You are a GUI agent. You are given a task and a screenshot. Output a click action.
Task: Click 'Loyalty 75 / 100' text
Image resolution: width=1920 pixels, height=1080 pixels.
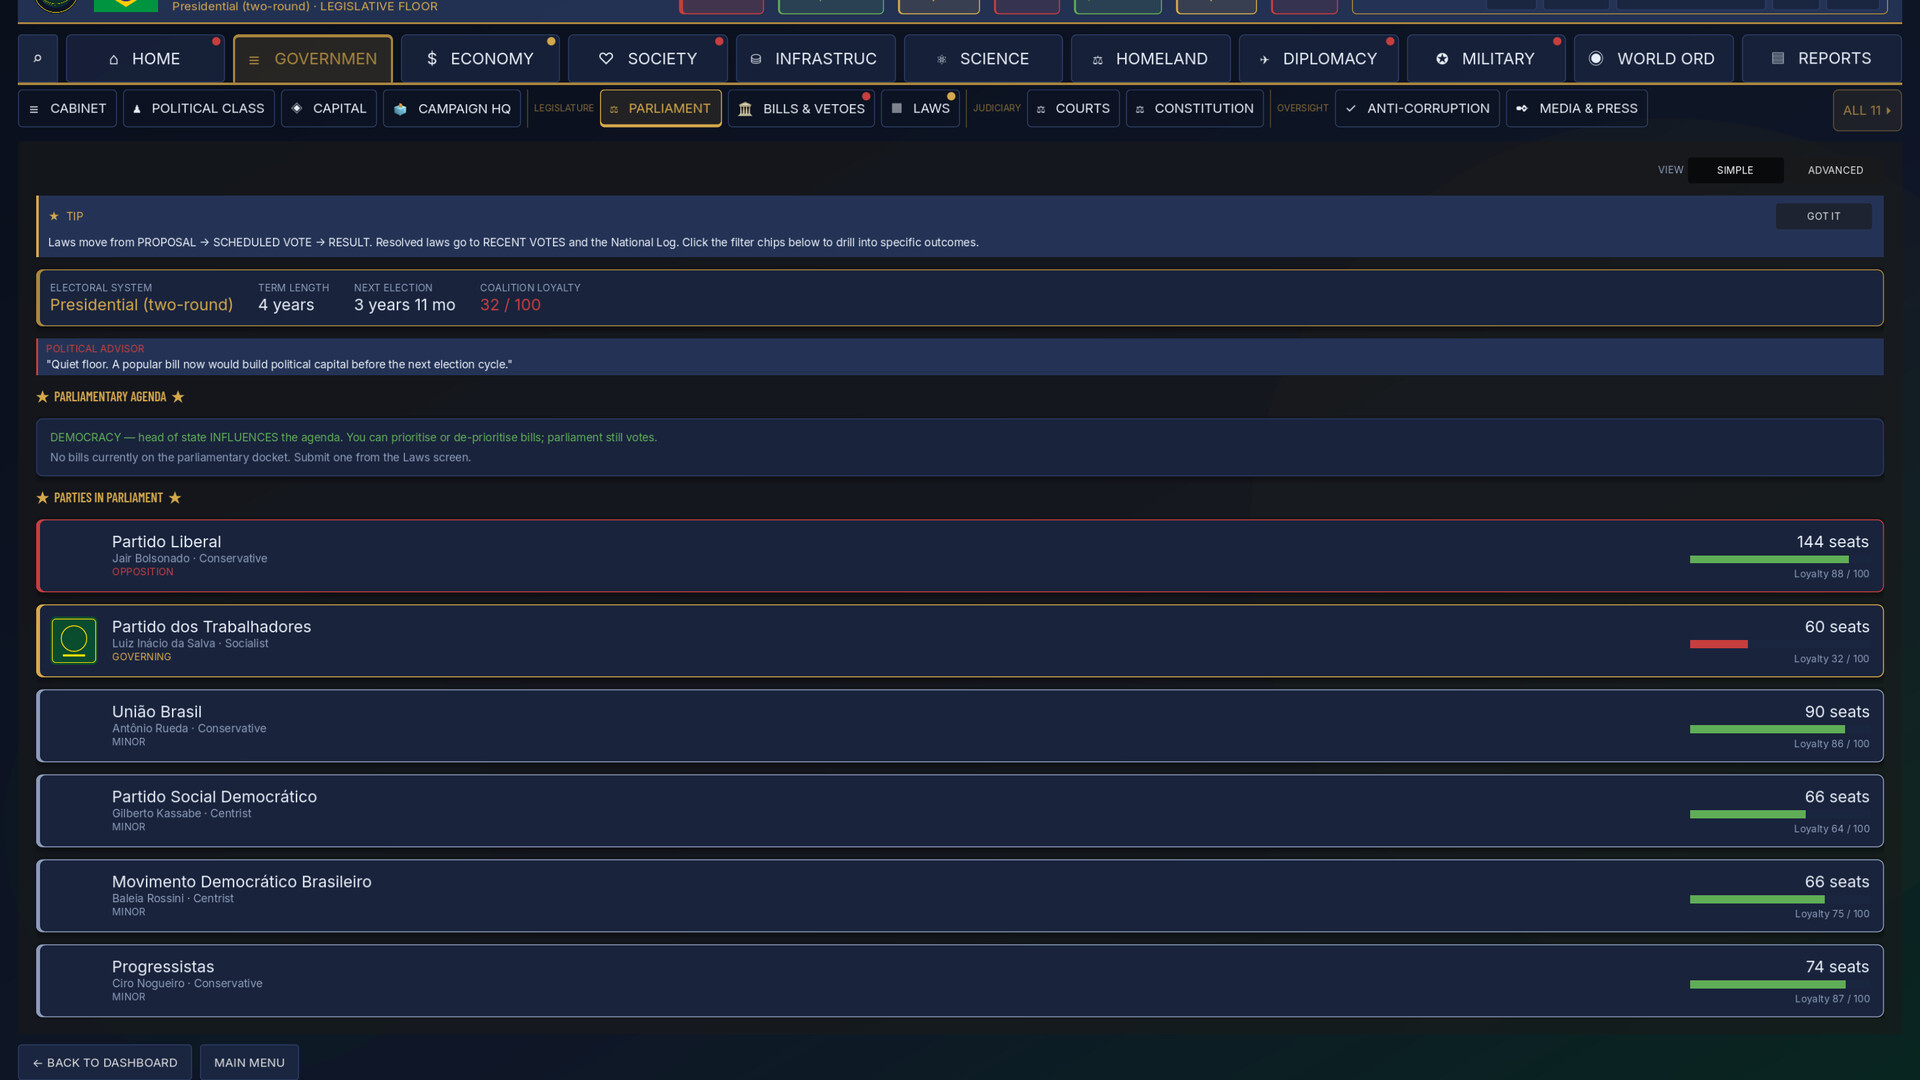pyautogui.click(x=1831, y=914)
